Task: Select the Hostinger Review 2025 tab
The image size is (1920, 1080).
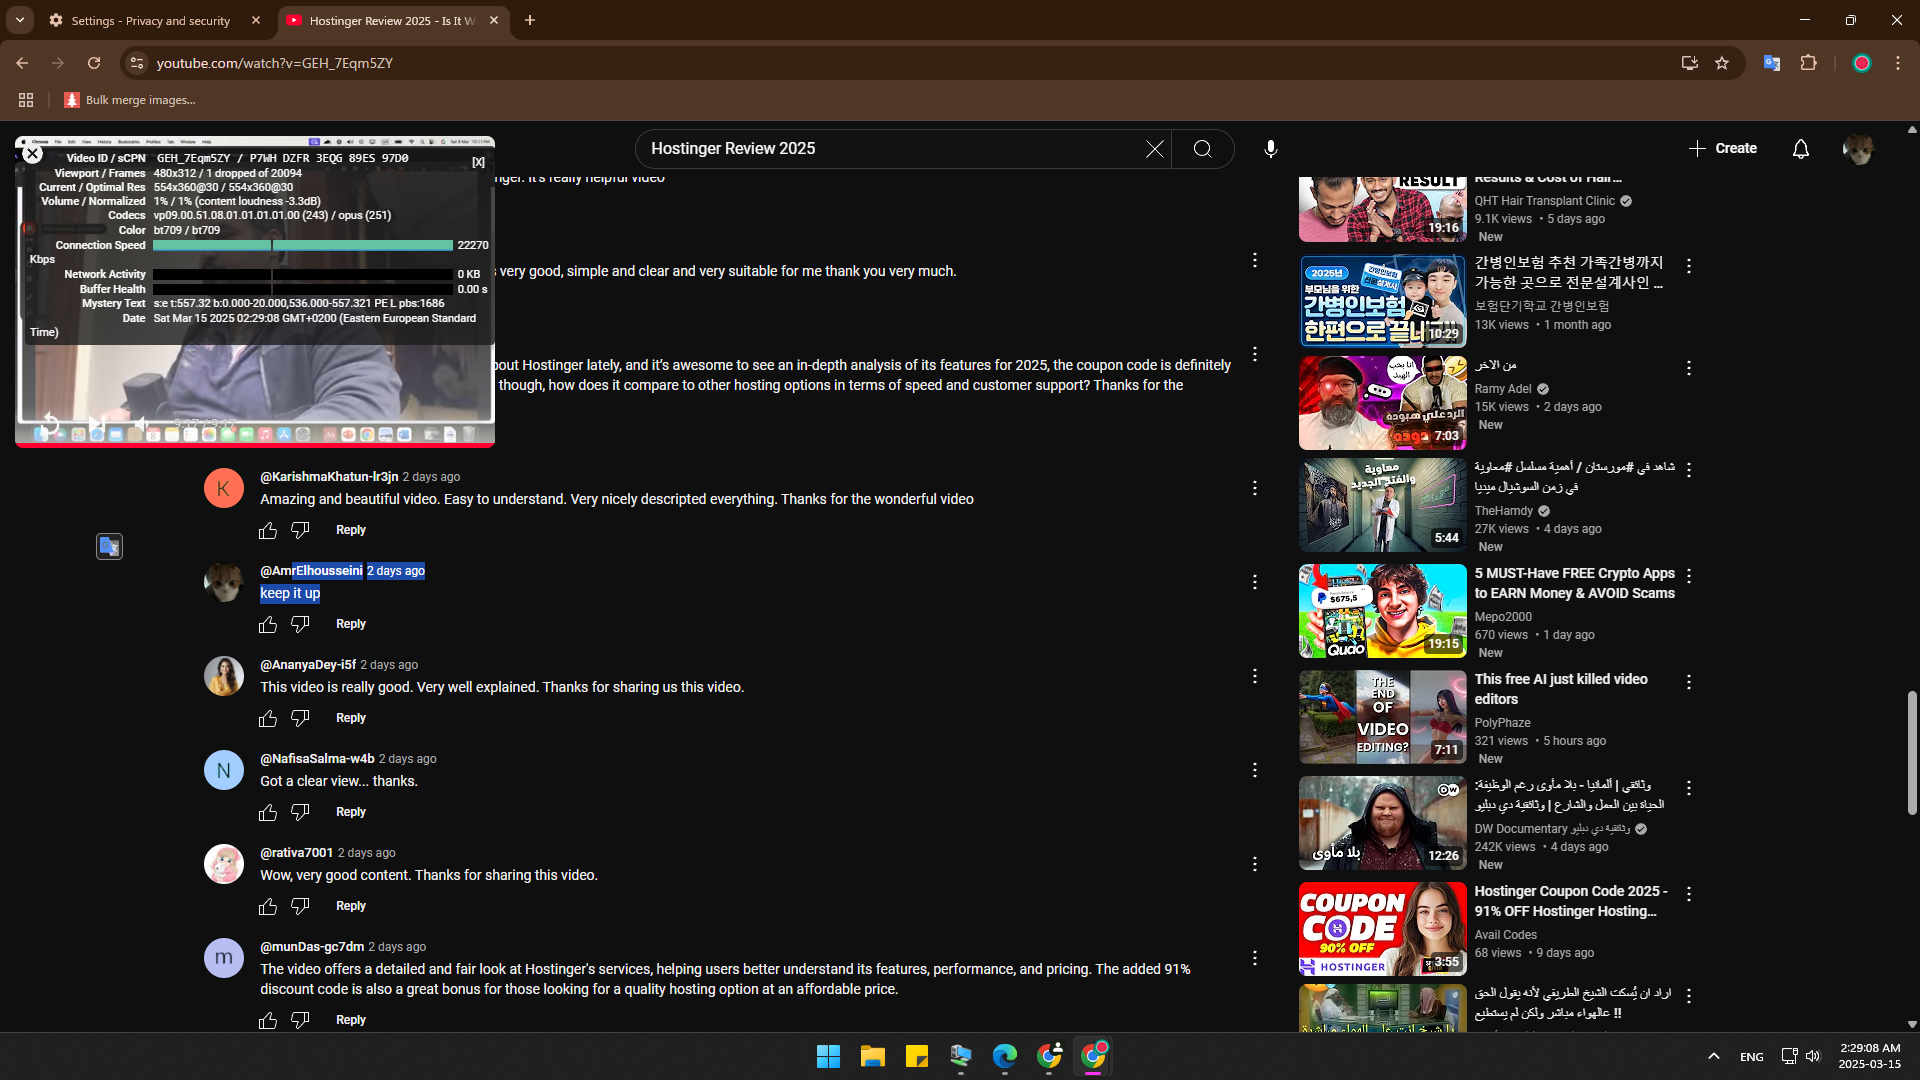Action: pos(392,20)
